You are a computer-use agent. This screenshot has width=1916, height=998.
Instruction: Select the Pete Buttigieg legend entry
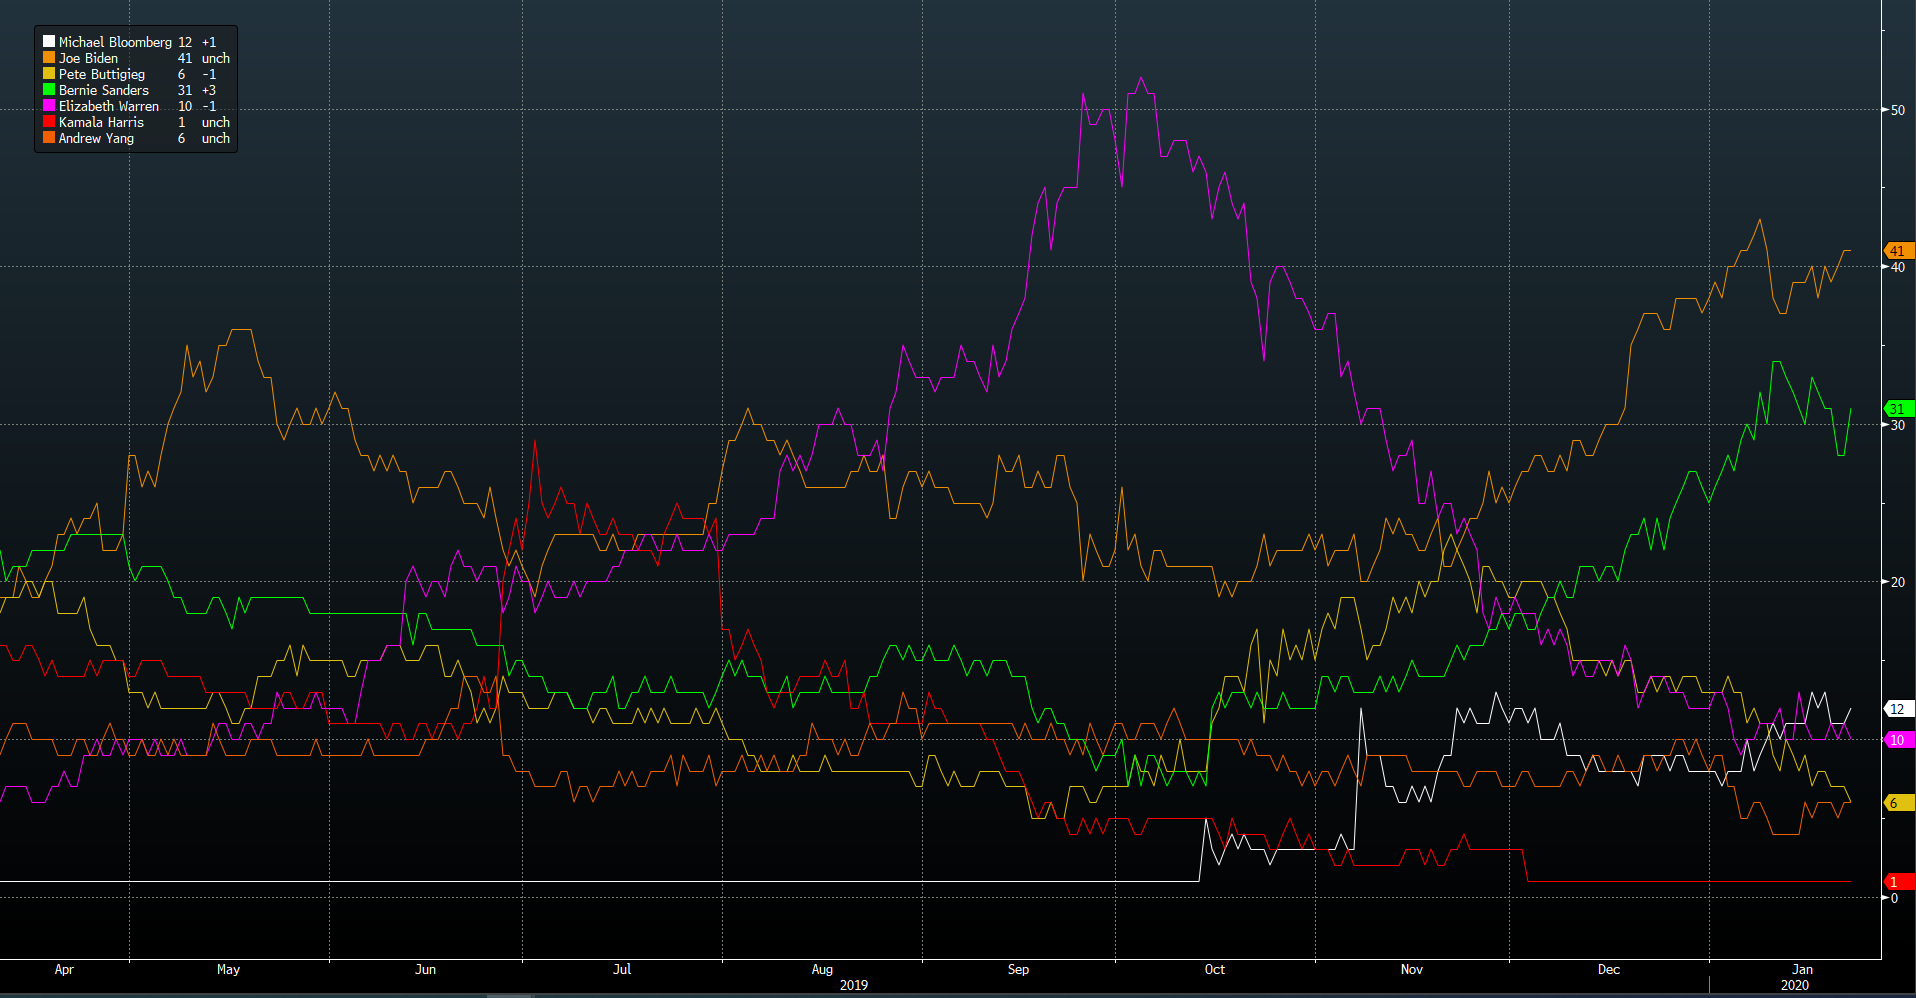point(101,74)
